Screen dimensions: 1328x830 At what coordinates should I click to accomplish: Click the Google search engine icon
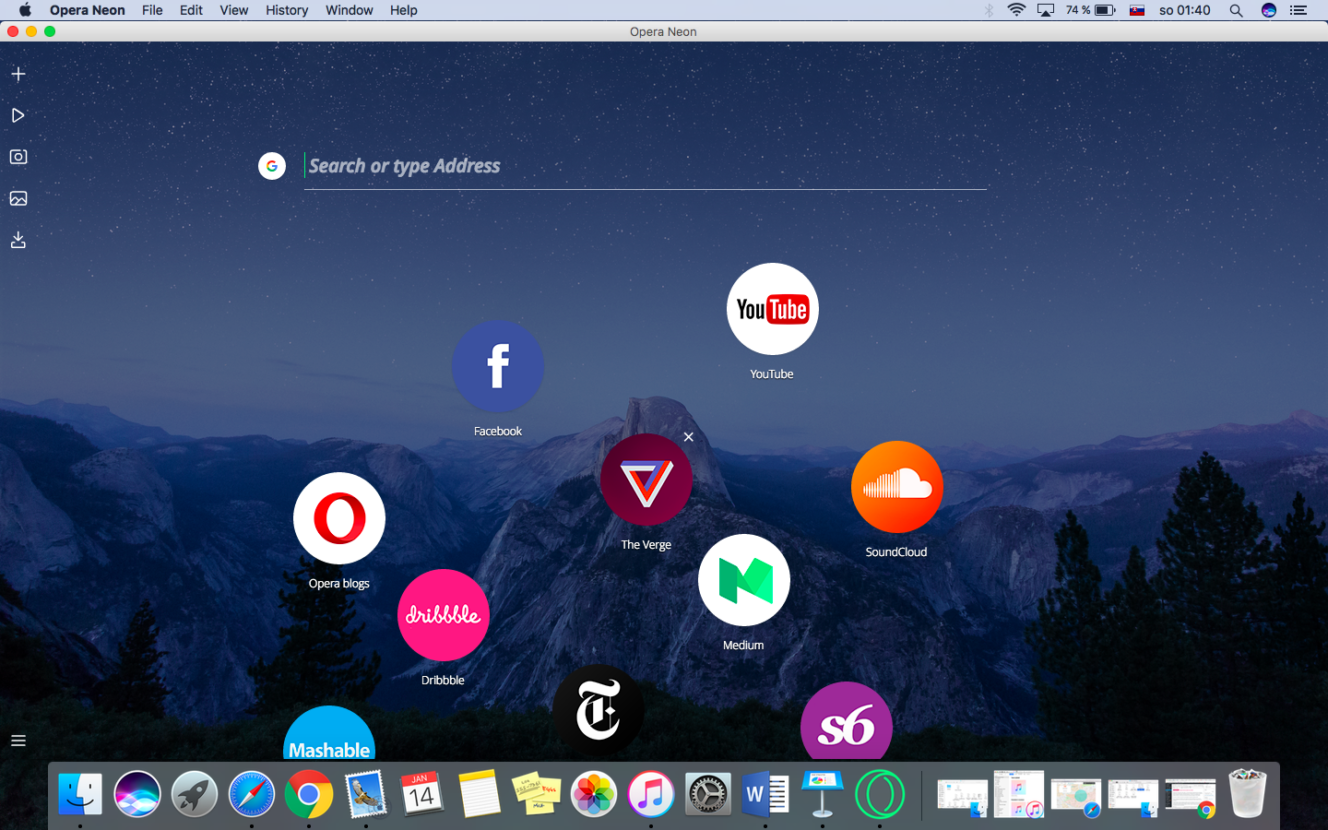(272, 166)
